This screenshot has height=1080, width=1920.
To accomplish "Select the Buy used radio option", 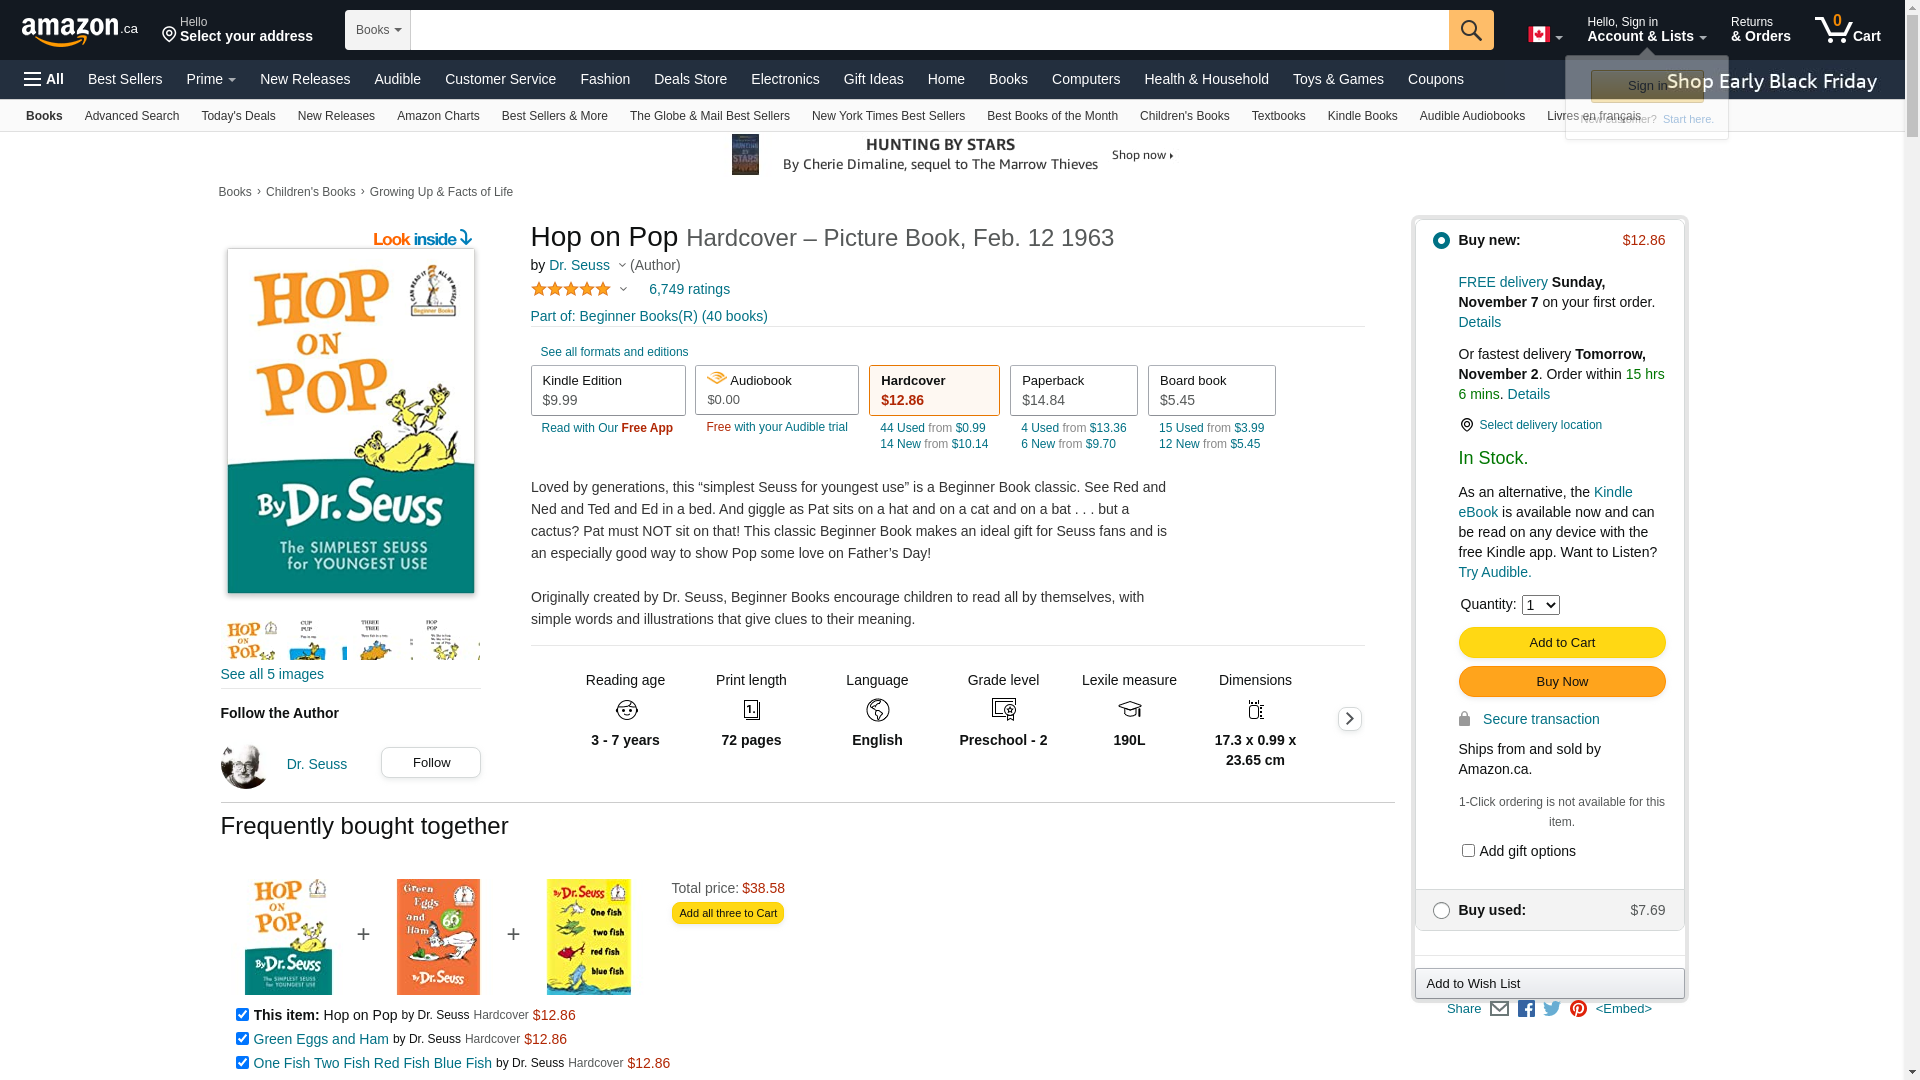I will click(x=1441, y=911).
